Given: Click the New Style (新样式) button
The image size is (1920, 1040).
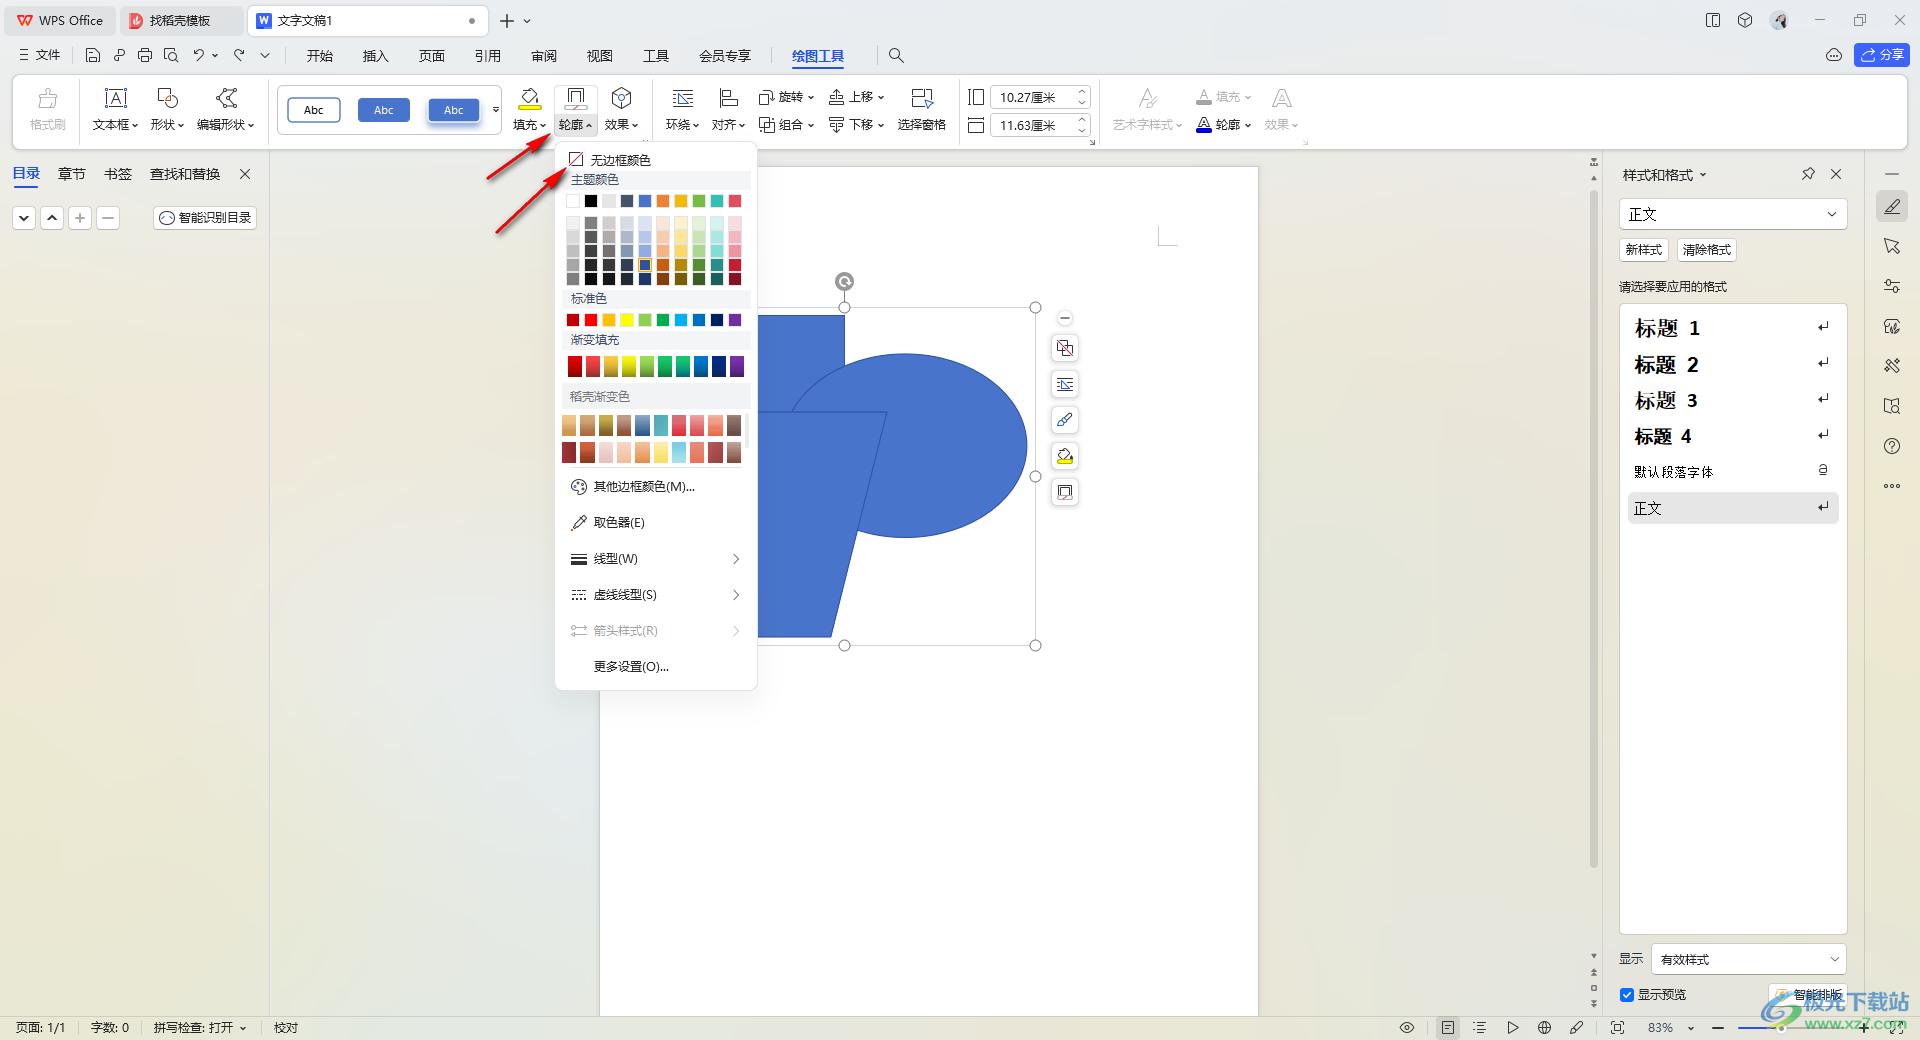Looking at the screenshot, I should 1644,250.
